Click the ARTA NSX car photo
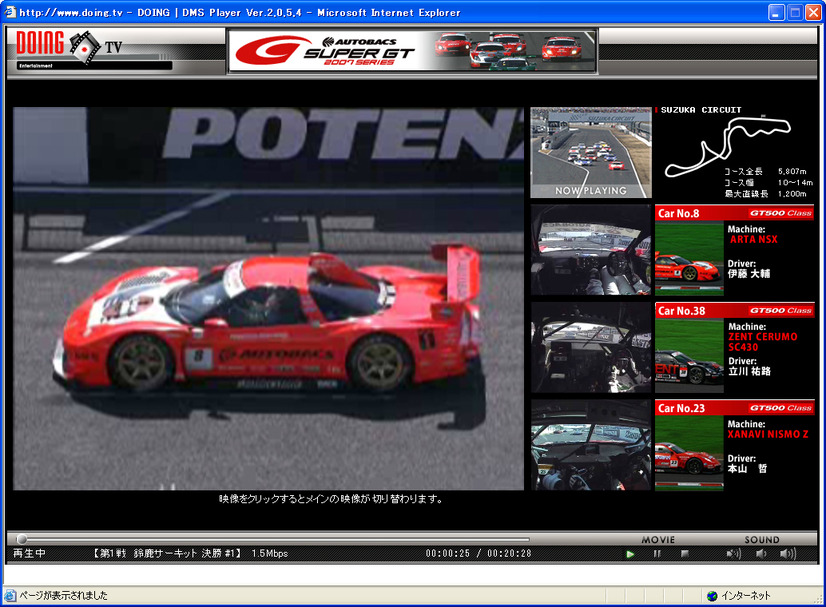The width and height of the screenshot is (826, 607). [689, 258]
